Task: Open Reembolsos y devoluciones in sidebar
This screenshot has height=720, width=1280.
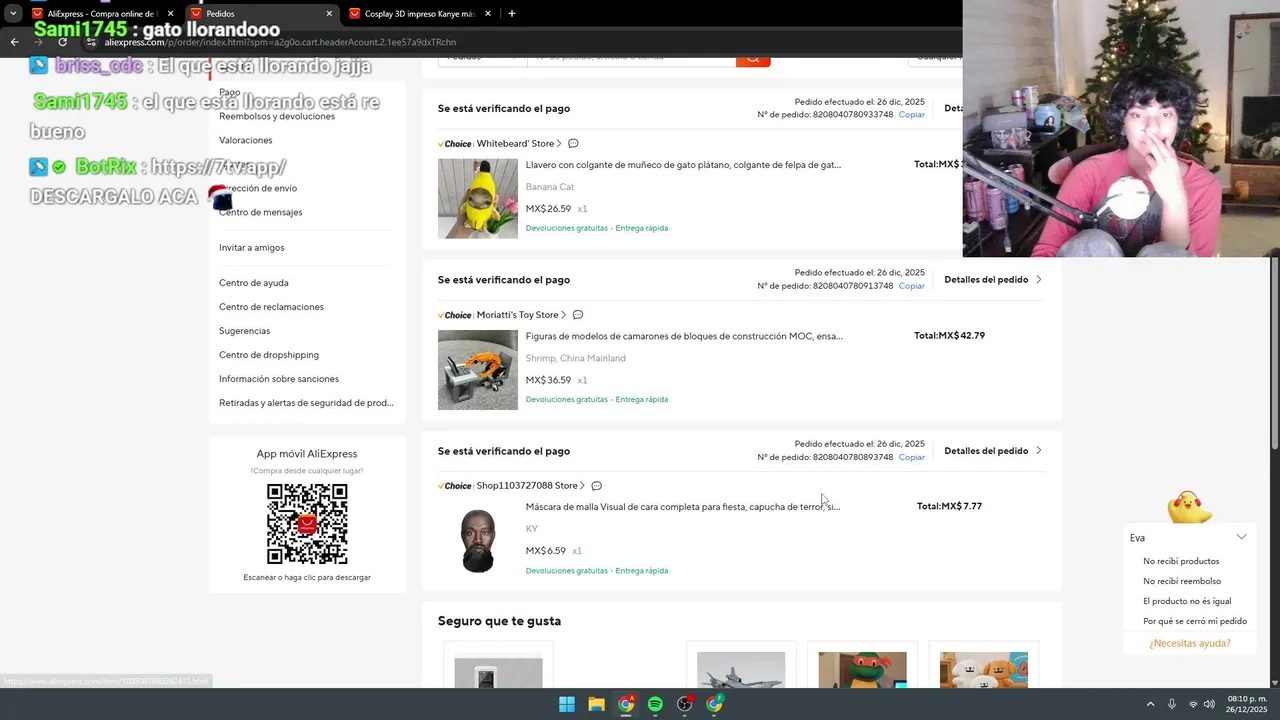Action: [277, 116]
